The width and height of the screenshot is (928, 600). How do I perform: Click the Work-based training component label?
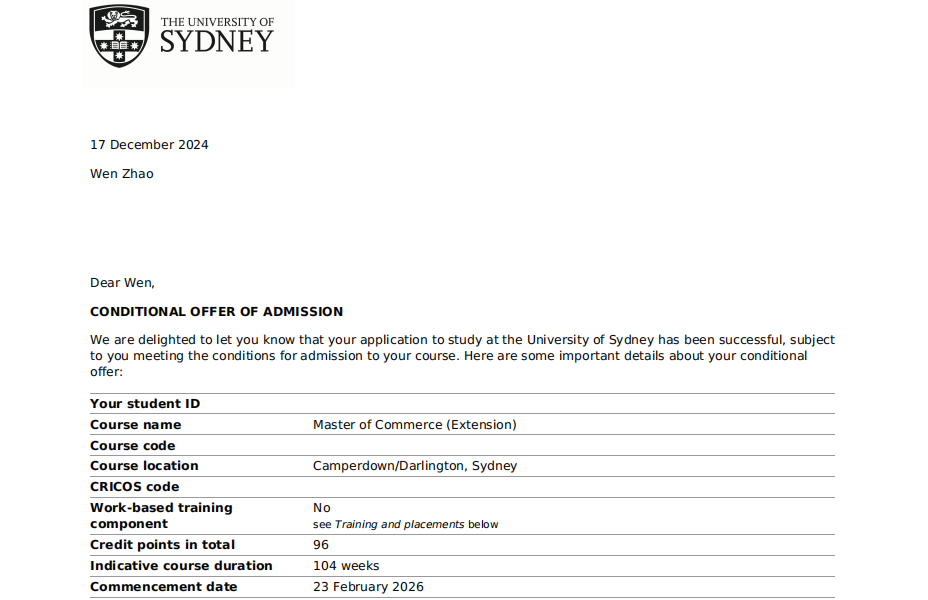(x=161, y=516)
